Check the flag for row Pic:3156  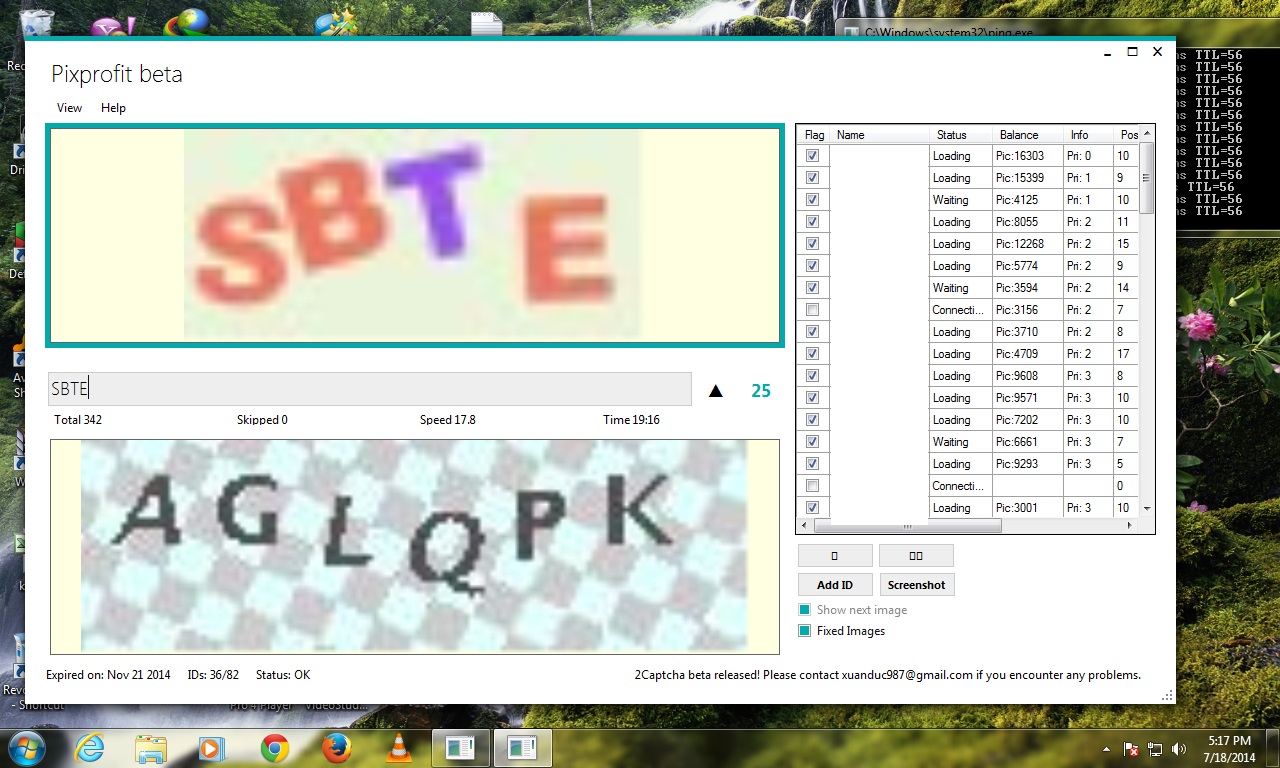click(812, 310)
